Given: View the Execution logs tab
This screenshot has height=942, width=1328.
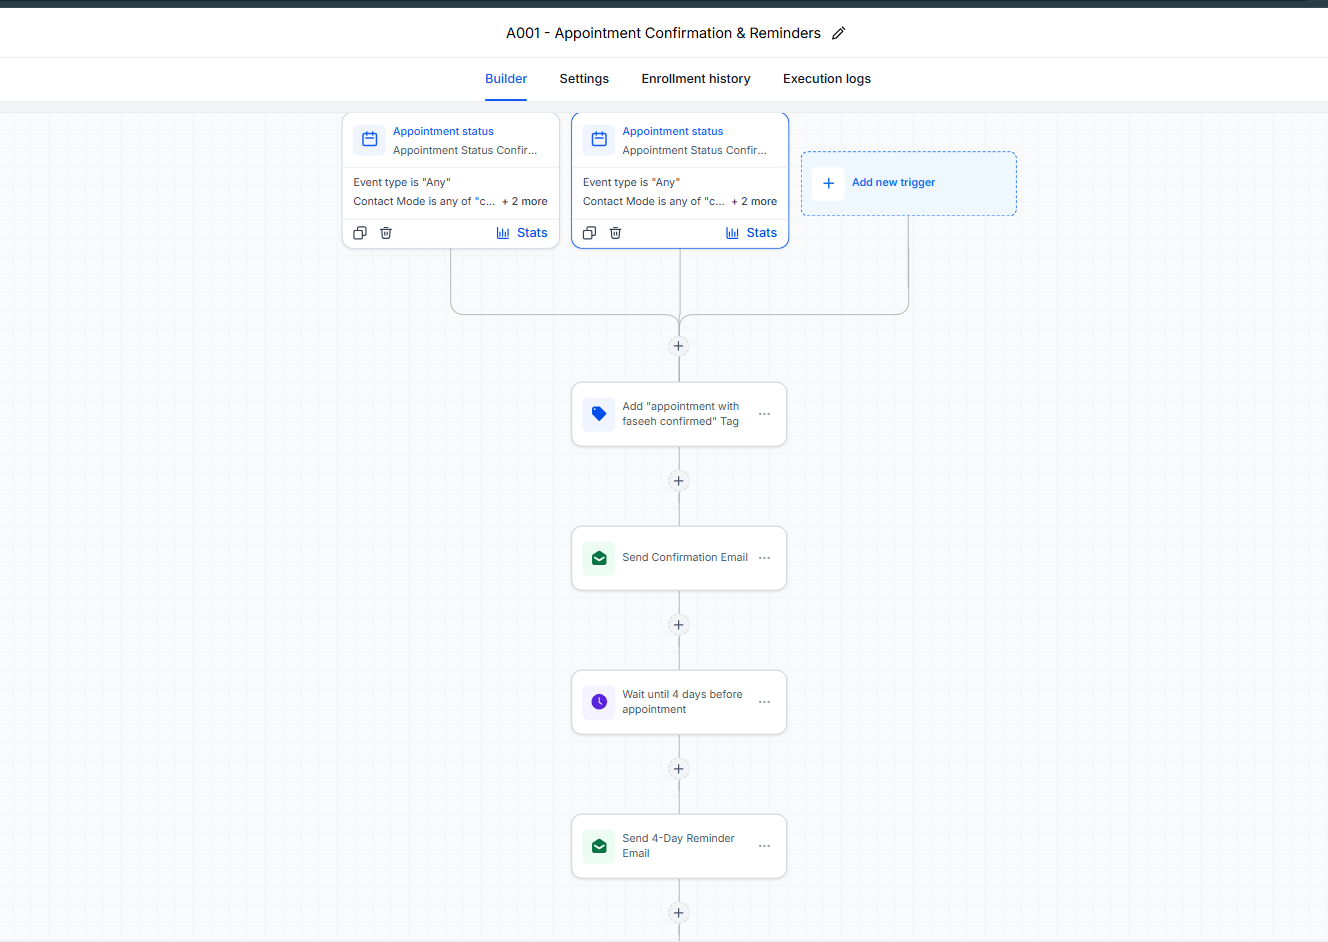Looking at the screenshot, I should pos(827,79).
